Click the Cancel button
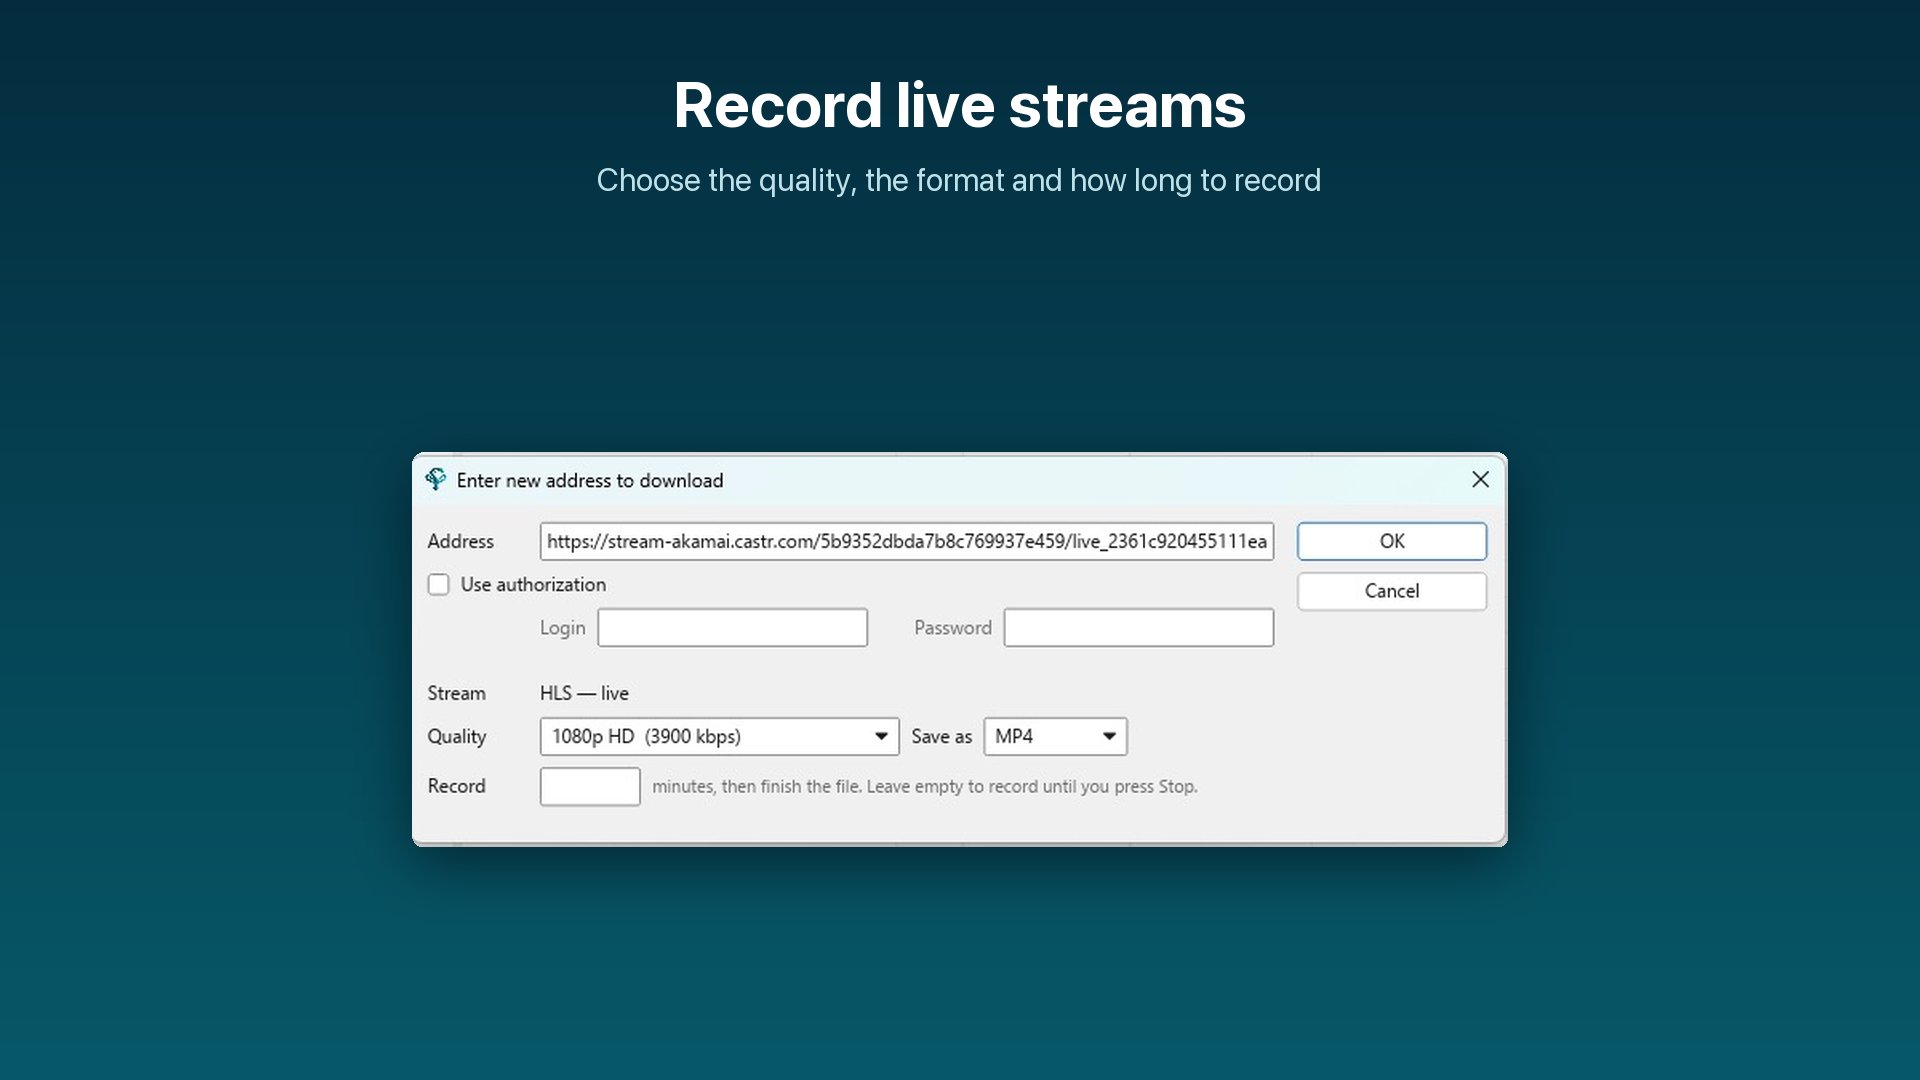Viewport: 1920px width, 1080px height. tap(1392, 591)
